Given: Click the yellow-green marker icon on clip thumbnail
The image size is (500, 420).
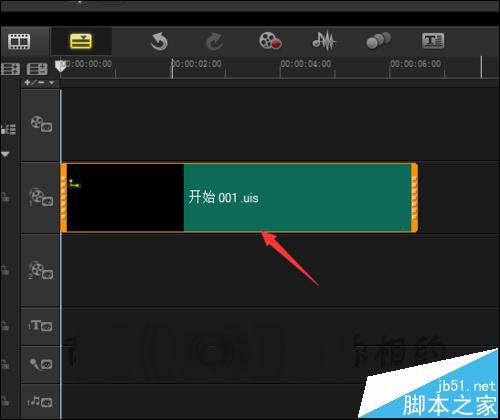Looking at the screenshot, I should click(x=74, y=183).
